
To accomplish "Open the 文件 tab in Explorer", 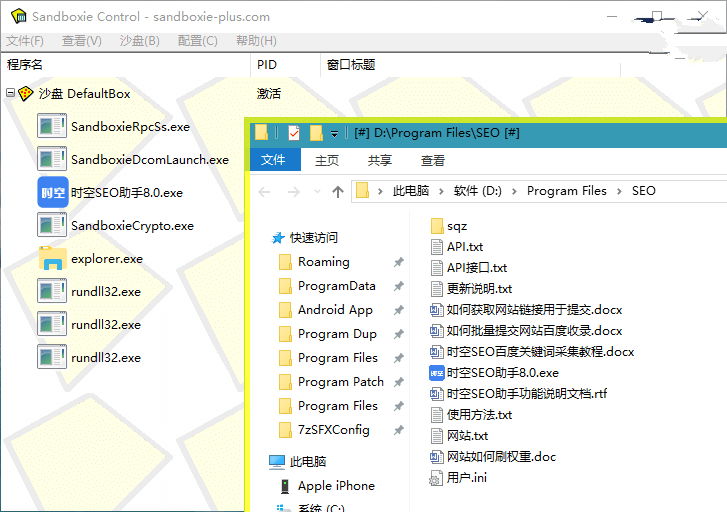I will (275, 160).
